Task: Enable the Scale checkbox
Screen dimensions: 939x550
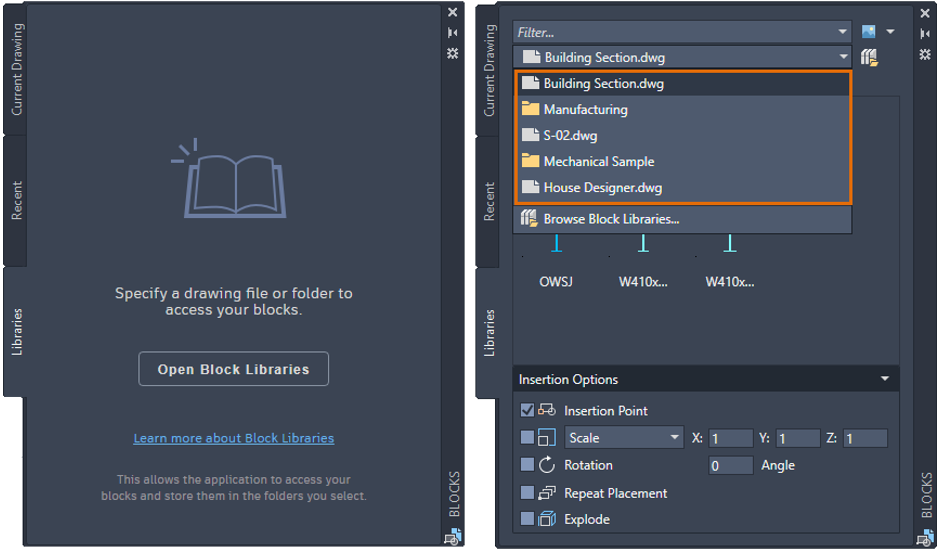Action: click(x=527, y=437)
